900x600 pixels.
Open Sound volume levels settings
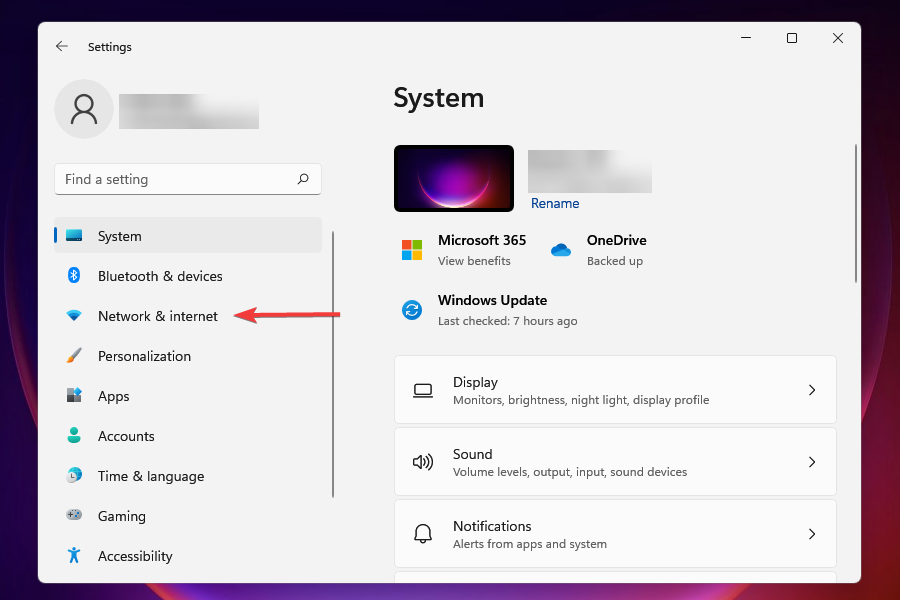pyautogui.click(x=615, y=462)
